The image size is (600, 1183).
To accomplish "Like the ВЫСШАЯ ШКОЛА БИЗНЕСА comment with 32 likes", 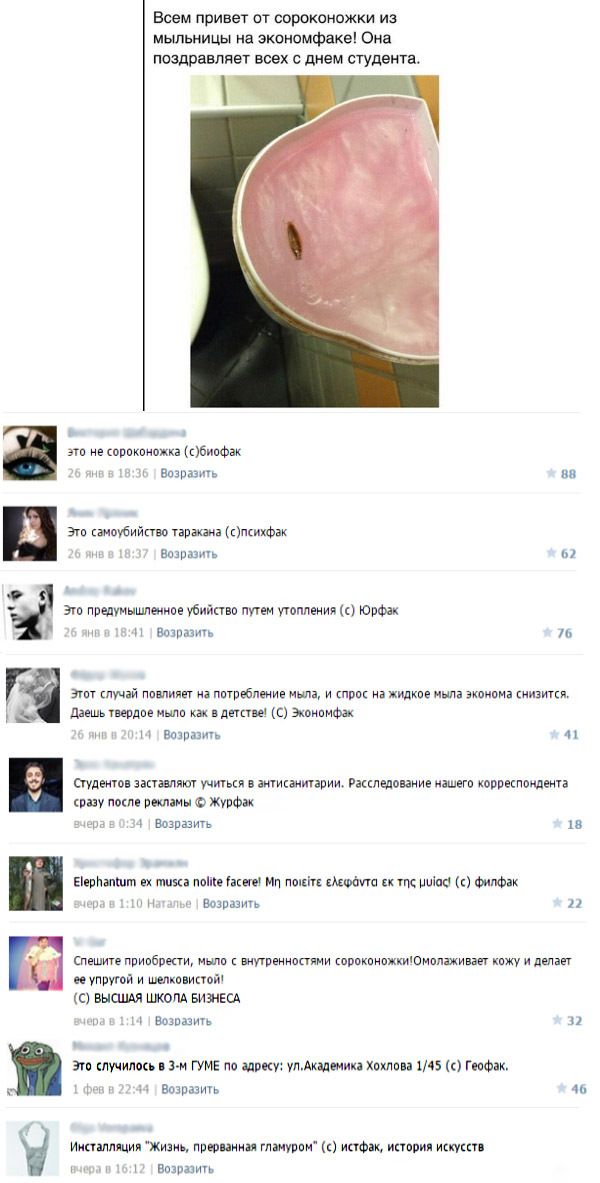I will pos(567,1021).
